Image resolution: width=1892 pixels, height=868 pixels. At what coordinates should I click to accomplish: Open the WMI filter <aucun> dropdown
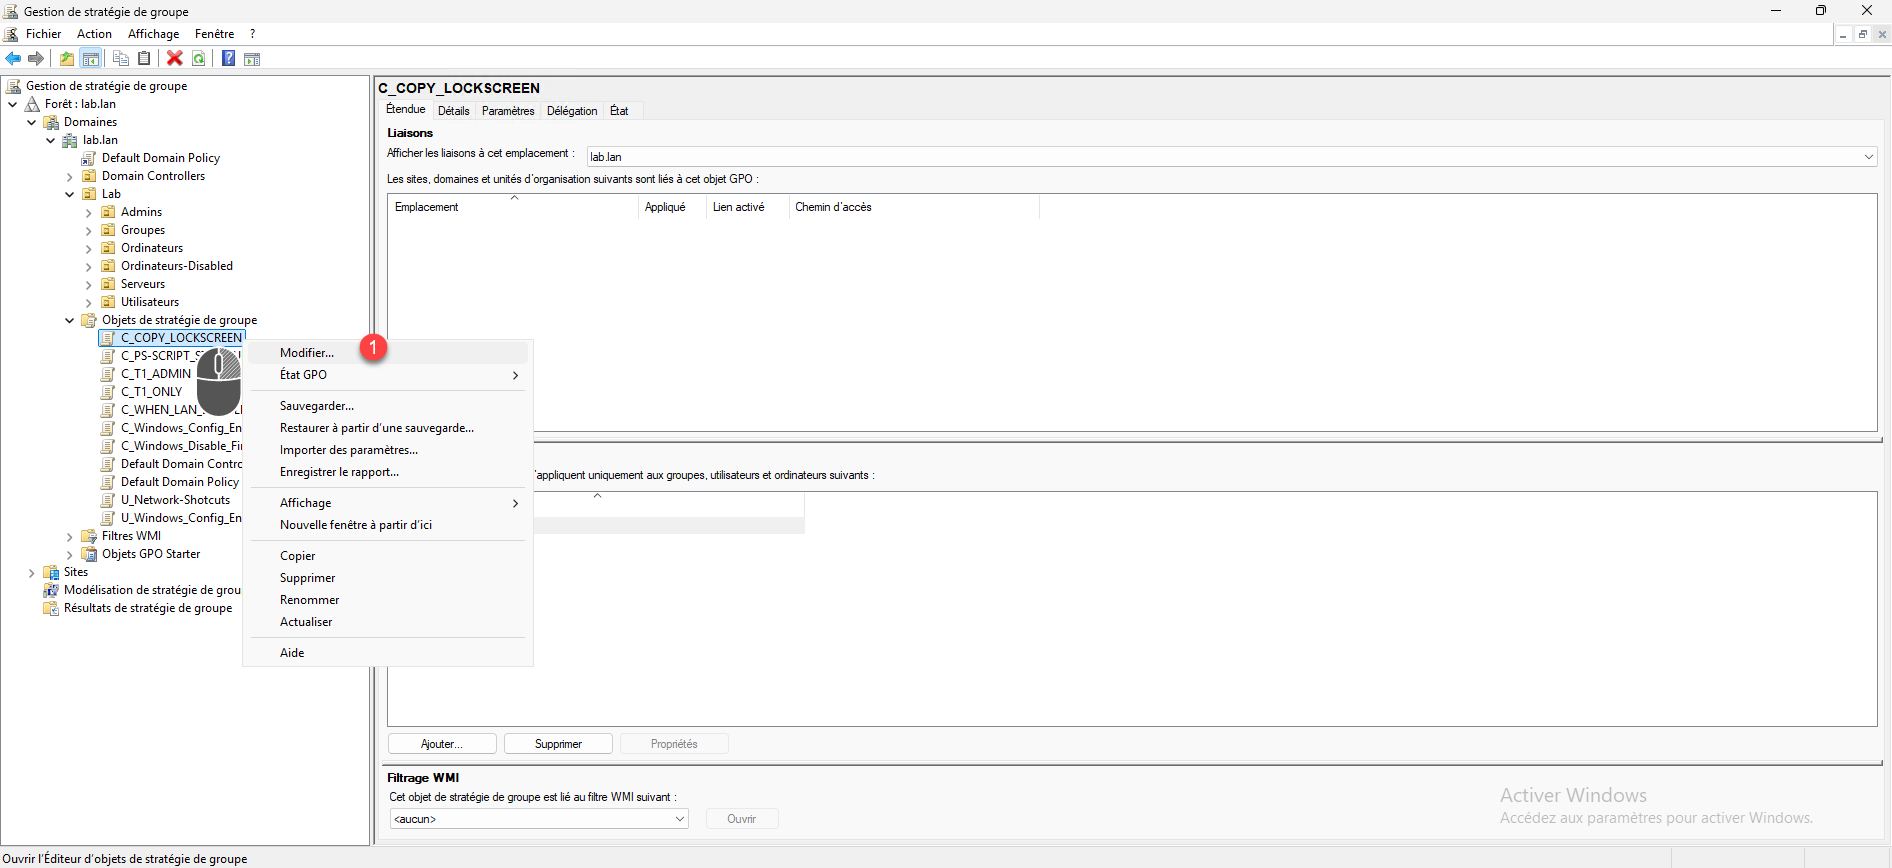[x=680, y=819]
